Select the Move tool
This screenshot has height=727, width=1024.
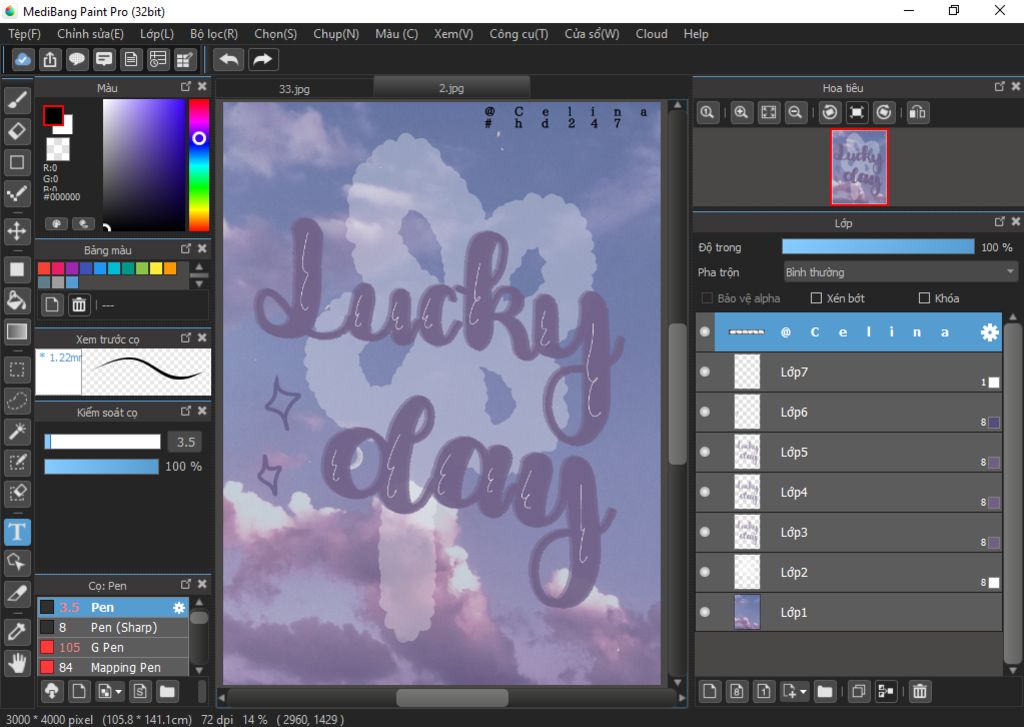(x=17, y=231)
